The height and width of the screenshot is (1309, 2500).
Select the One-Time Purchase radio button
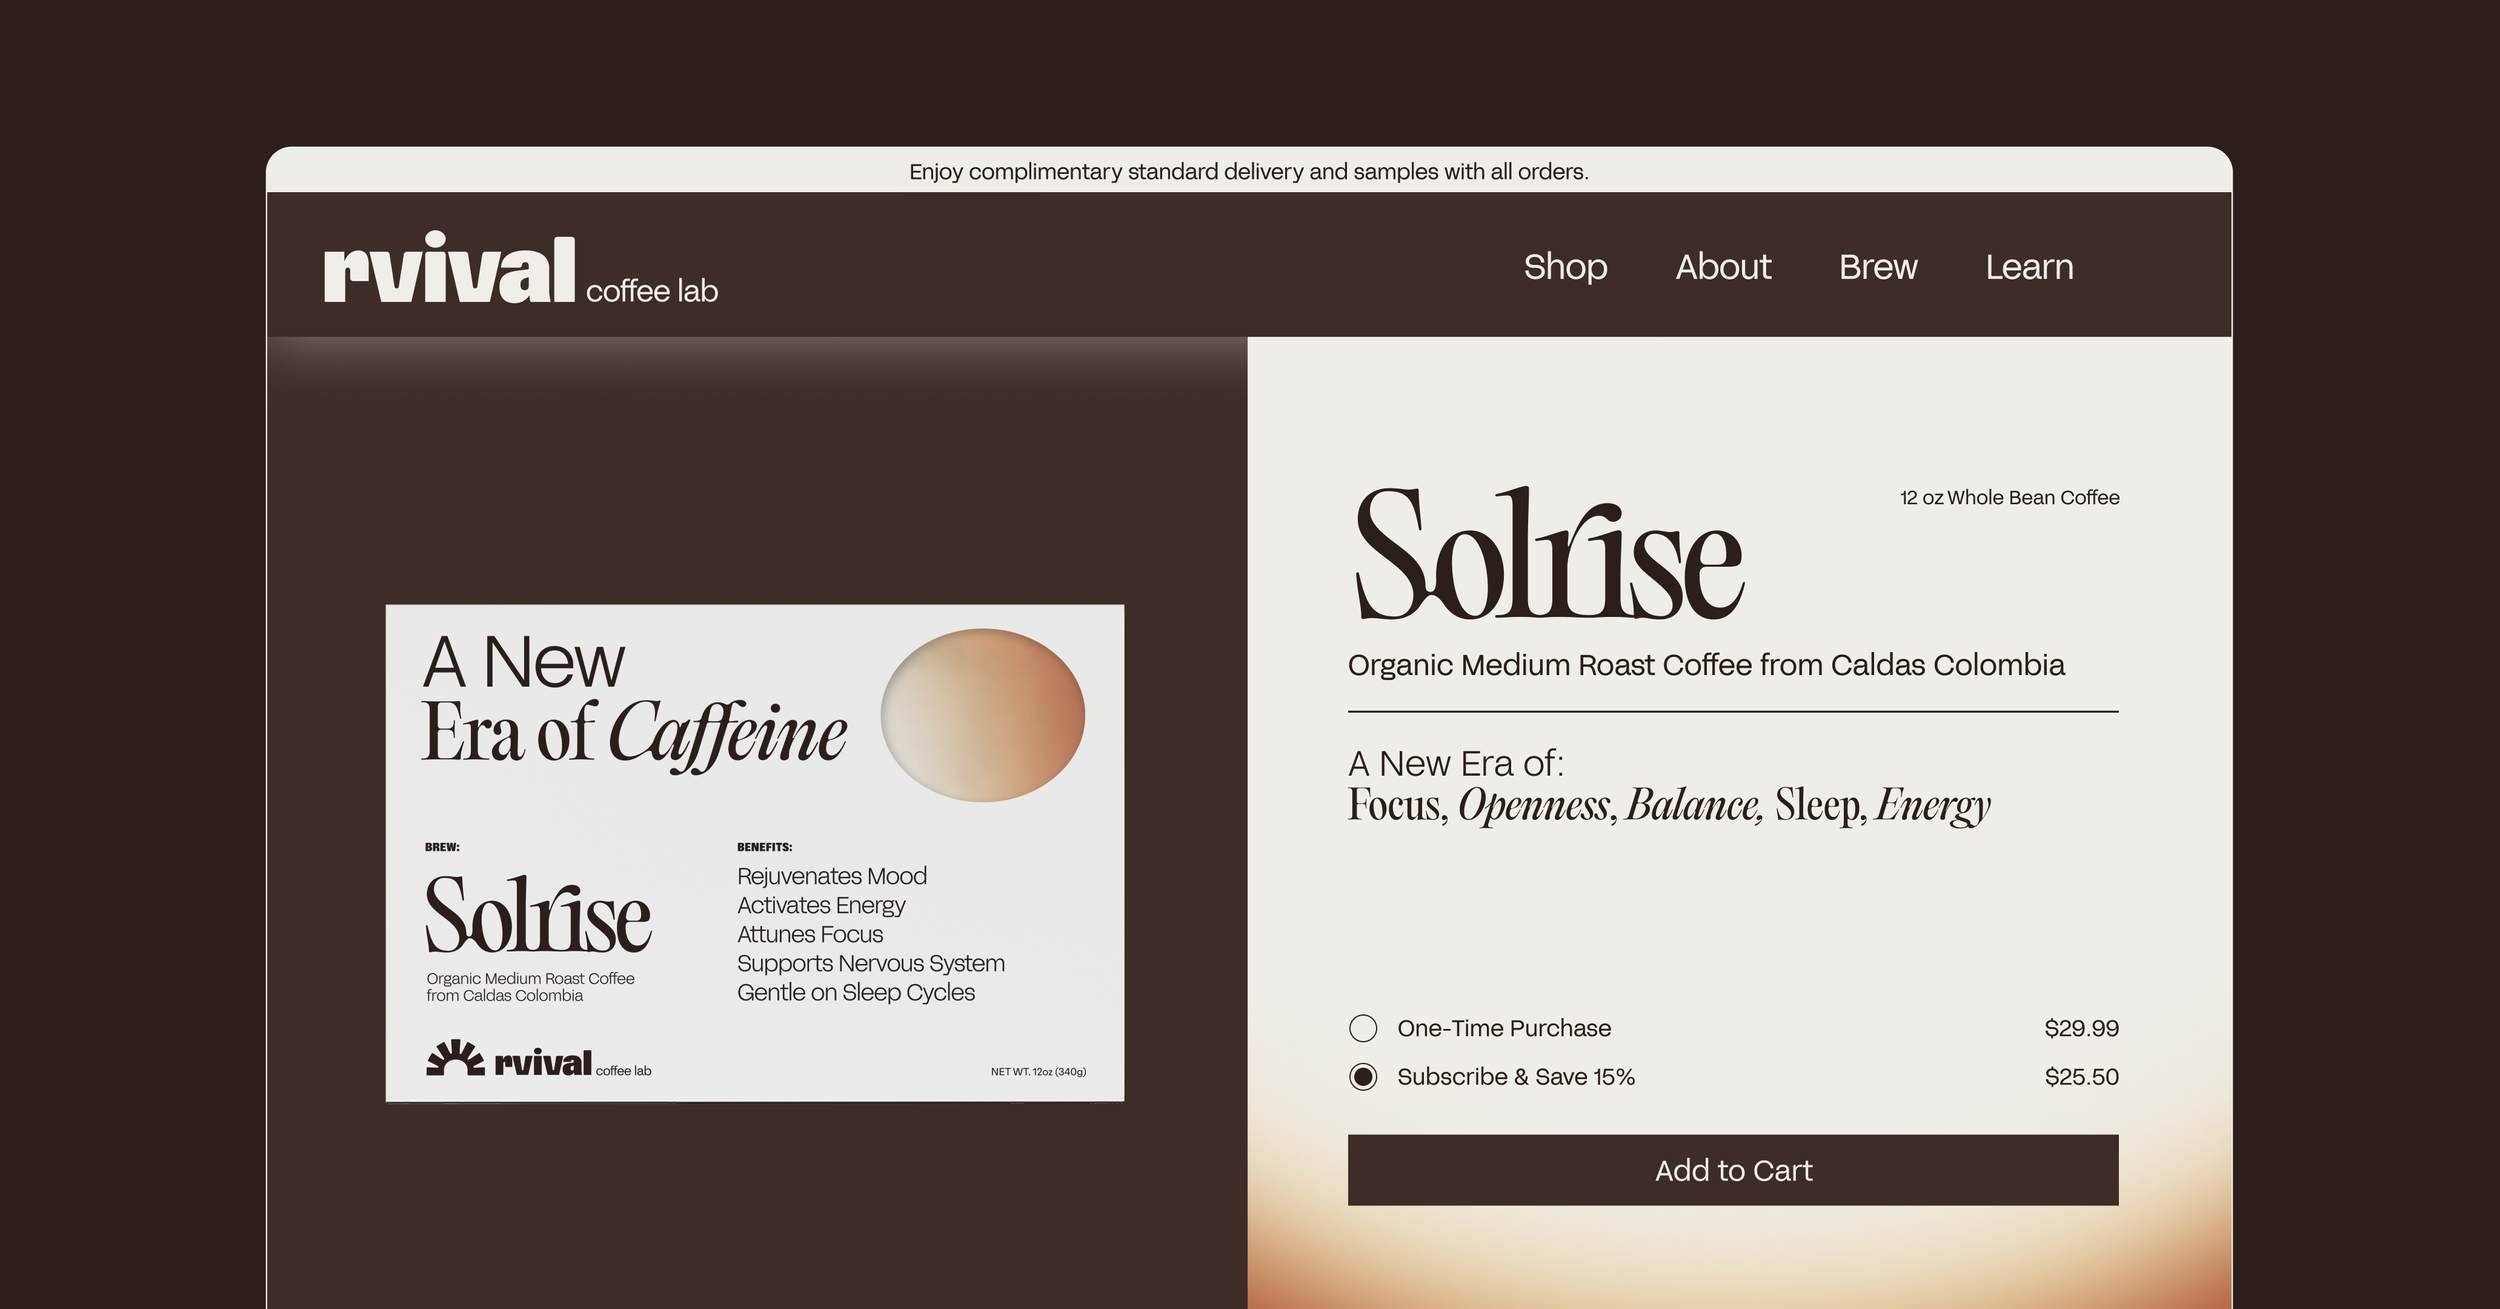pyautogui.click(x=1363, y=1028)
